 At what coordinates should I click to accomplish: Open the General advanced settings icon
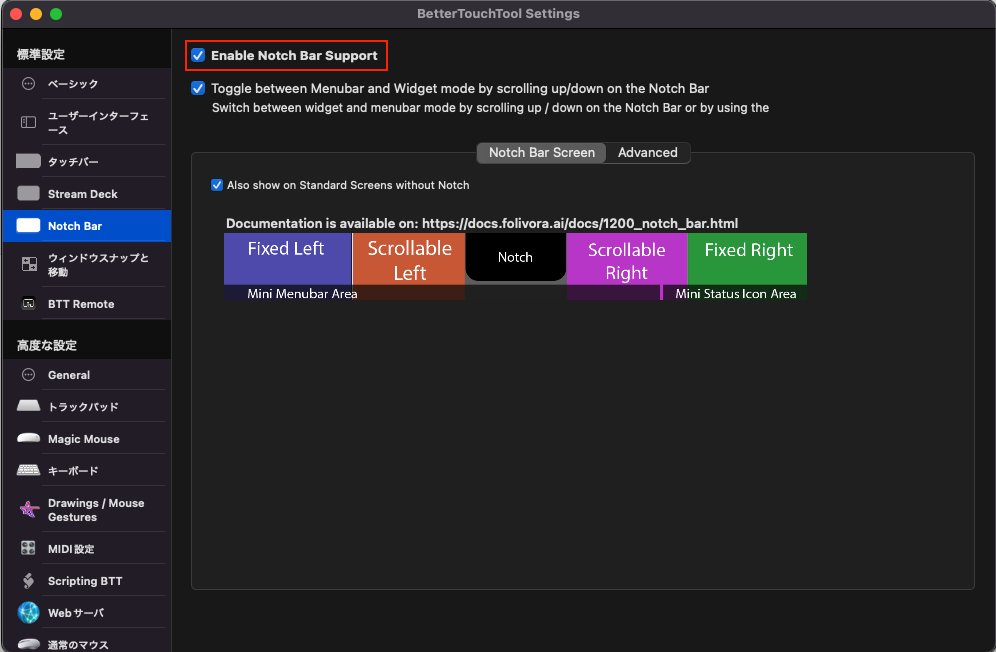click(29, 375)
